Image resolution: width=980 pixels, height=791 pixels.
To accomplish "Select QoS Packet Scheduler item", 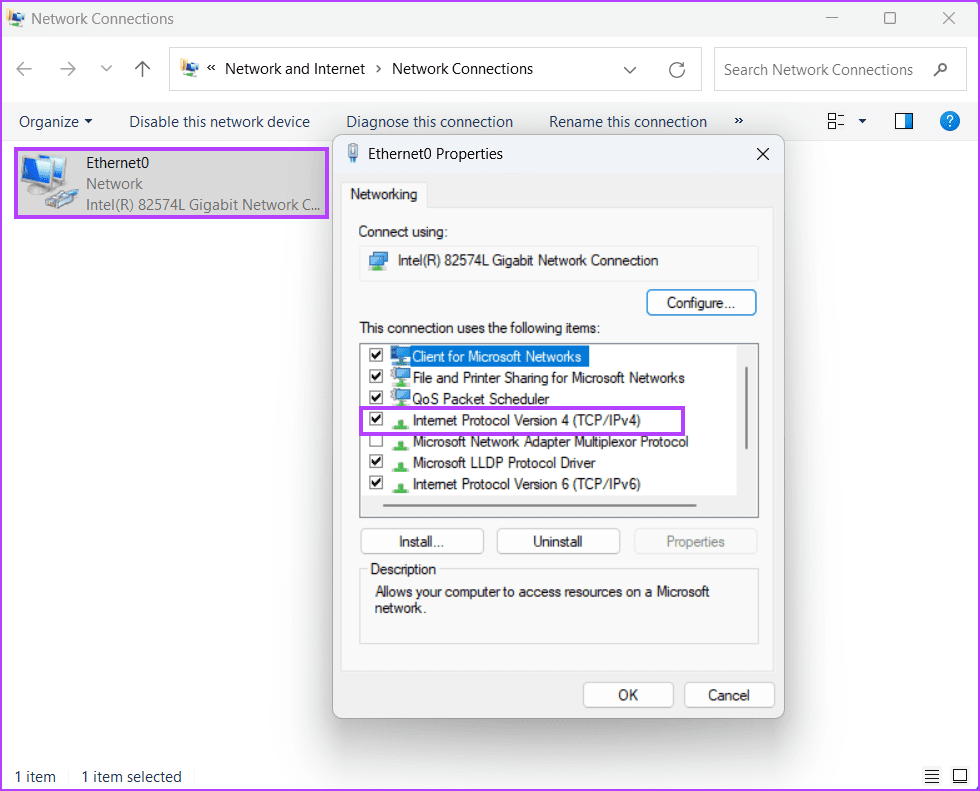I will [480, 399].
